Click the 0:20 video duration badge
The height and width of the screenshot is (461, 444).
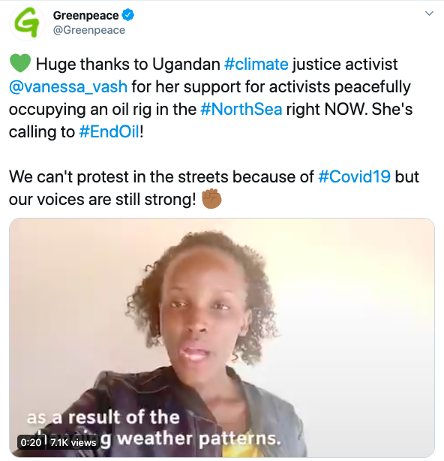[31, 442]
